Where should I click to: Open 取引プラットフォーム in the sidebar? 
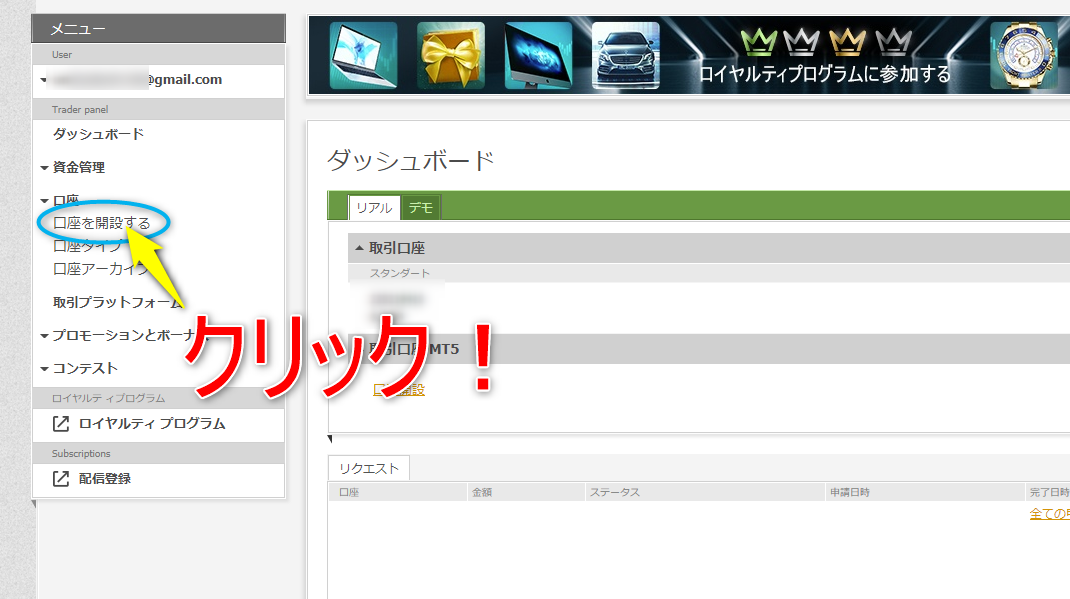click(x=118, y=302)
